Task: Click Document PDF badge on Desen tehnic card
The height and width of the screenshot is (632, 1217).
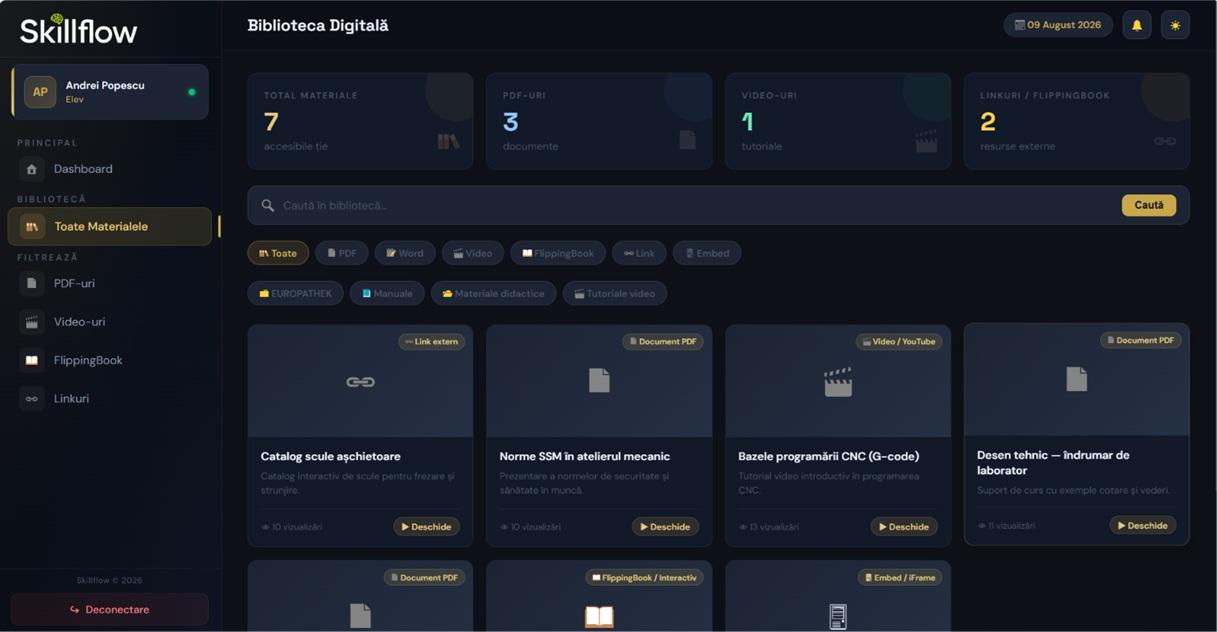Action: pyautogui.click(x=1140, y=340)
